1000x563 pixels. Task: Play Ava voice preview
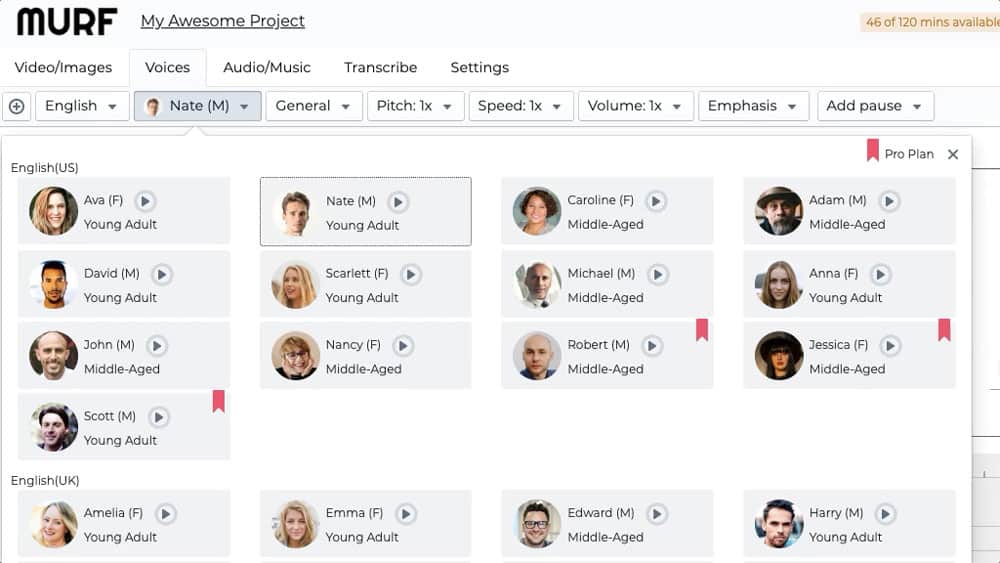pyautogui.click(x=145, y=201)
